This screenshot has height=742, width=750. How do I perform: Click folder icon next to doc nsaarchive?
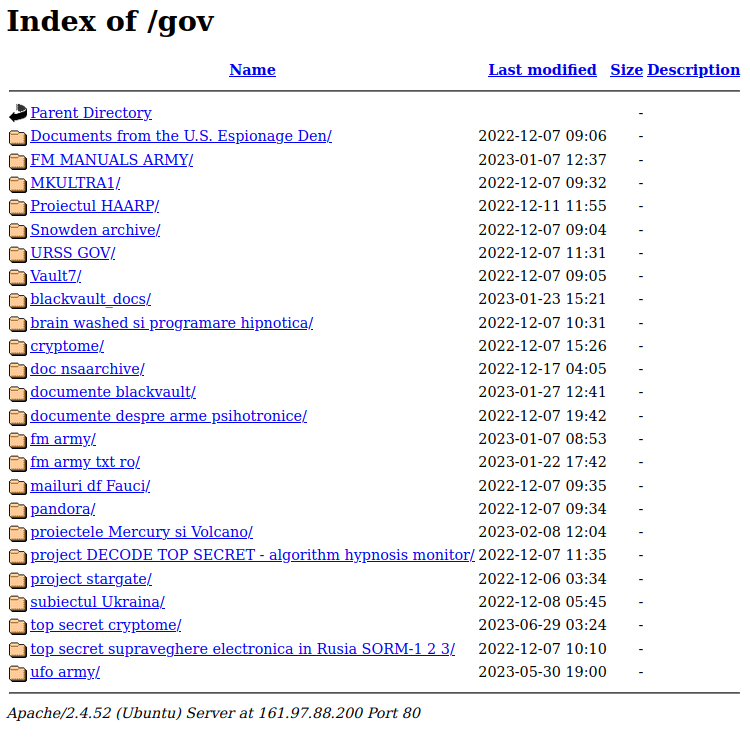click(x=18, y=370)
